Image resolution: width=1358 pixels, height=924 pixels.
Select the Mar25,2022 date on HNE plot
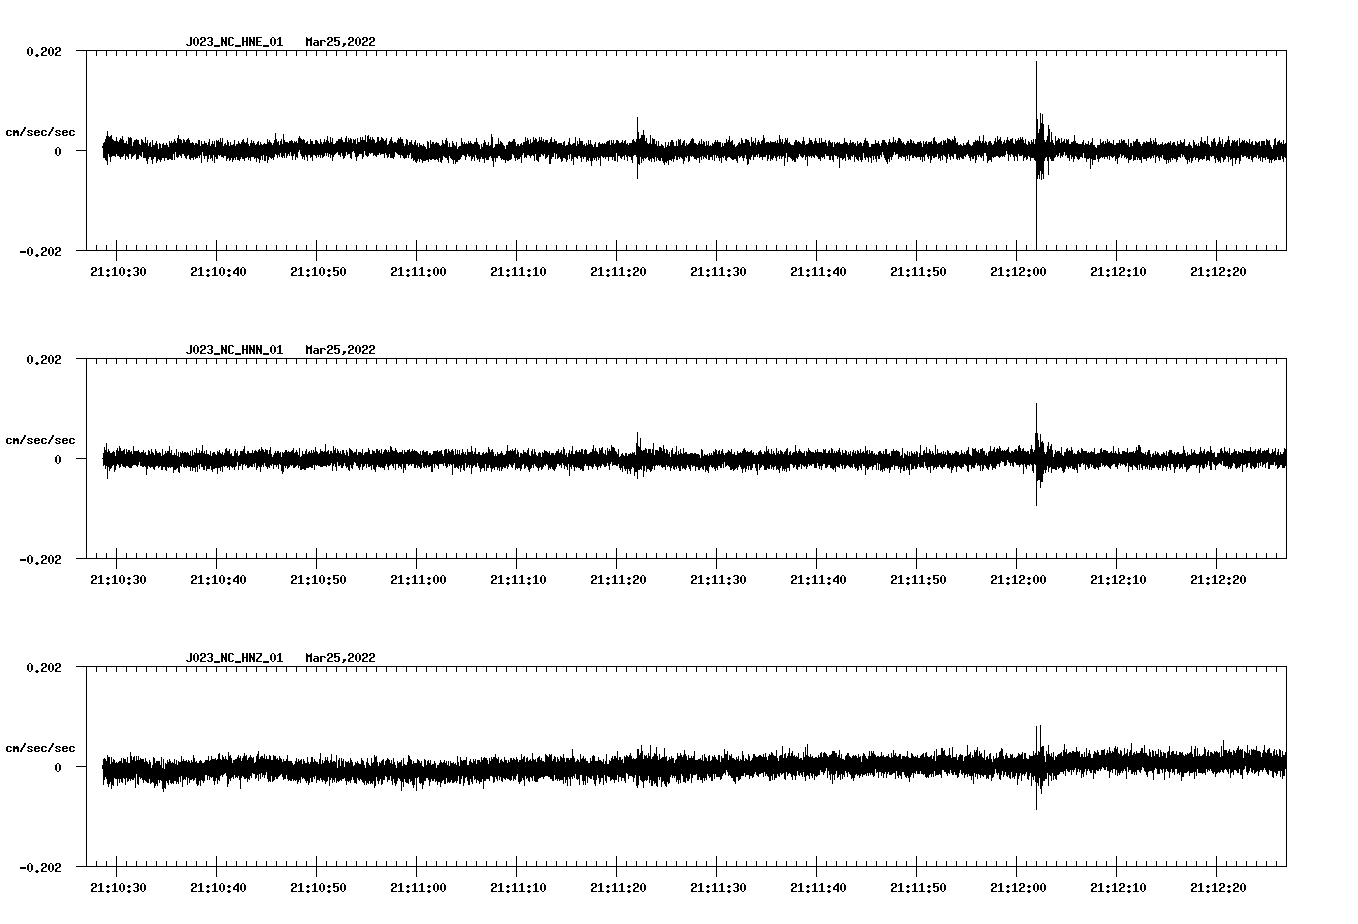[341, 42]
